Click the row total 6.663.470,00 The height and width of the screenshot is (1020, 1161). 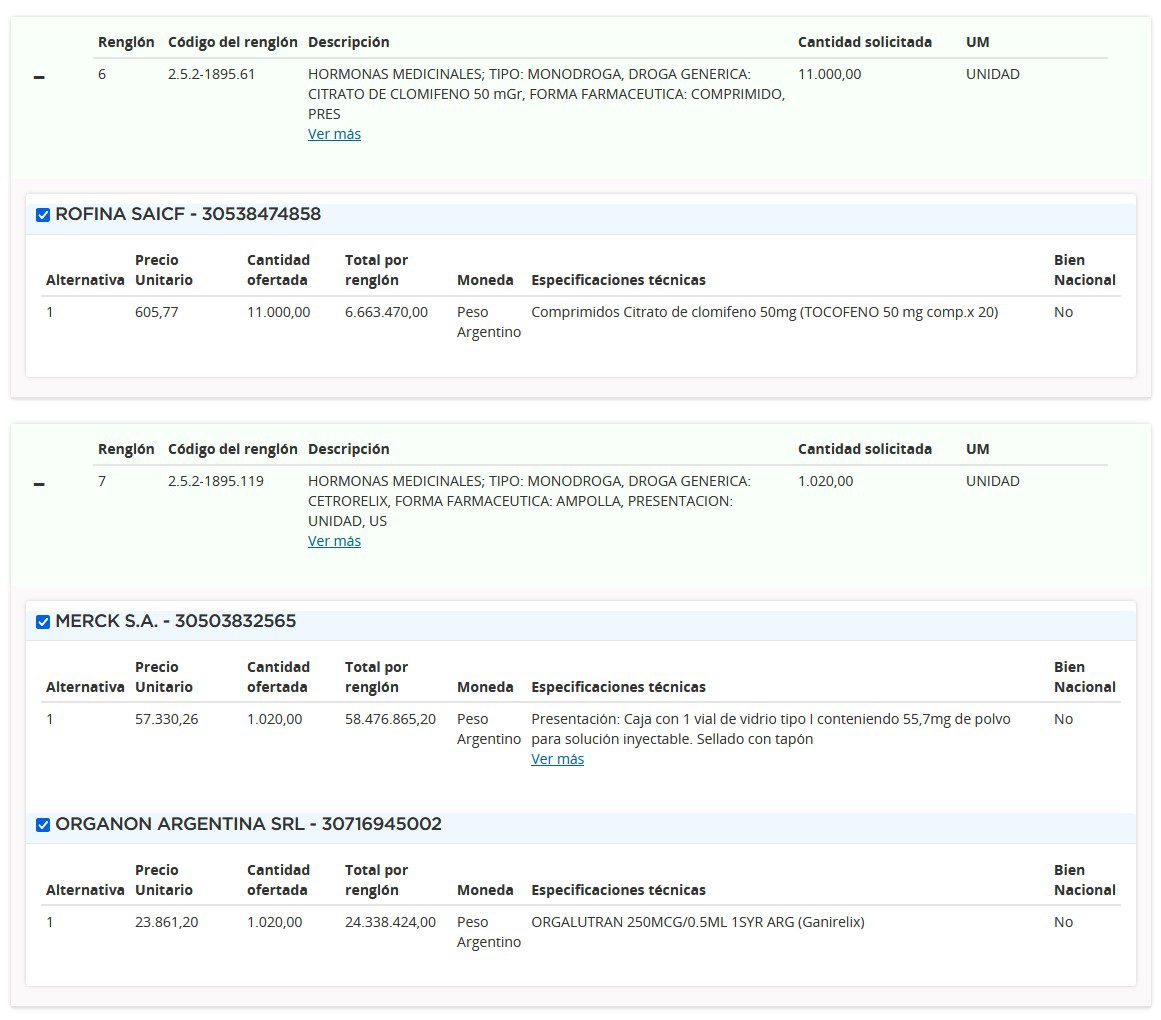(x=386, y=312)
